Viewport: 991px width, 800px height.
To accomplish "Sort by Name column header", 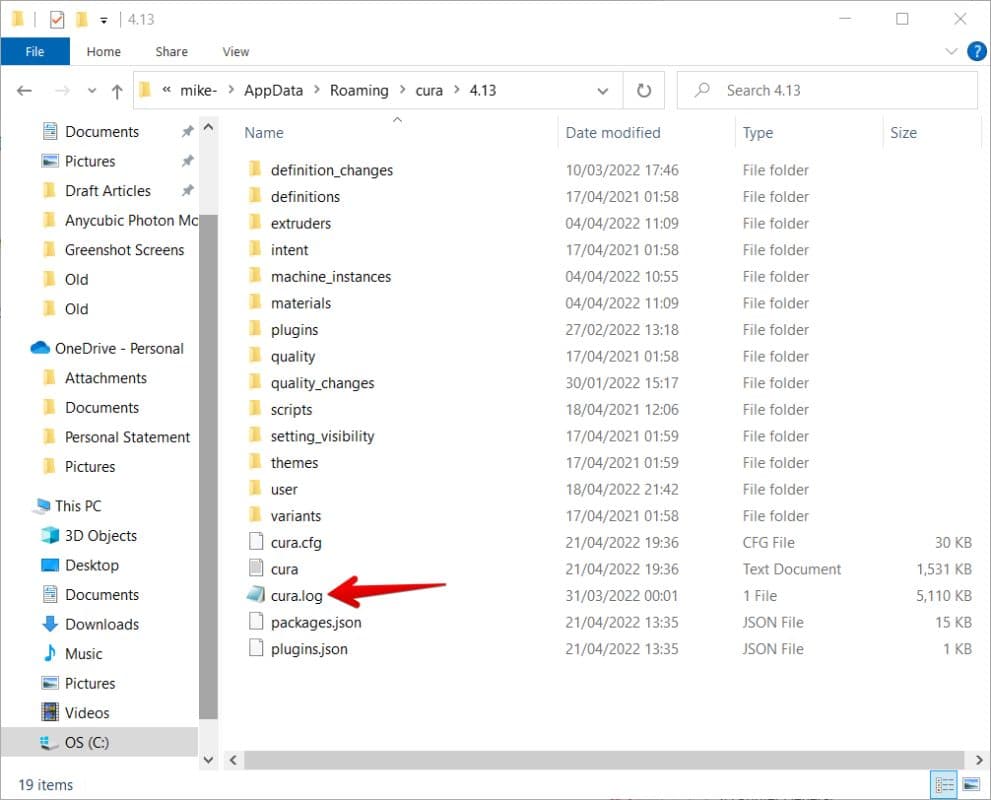I will click(264, 133).
